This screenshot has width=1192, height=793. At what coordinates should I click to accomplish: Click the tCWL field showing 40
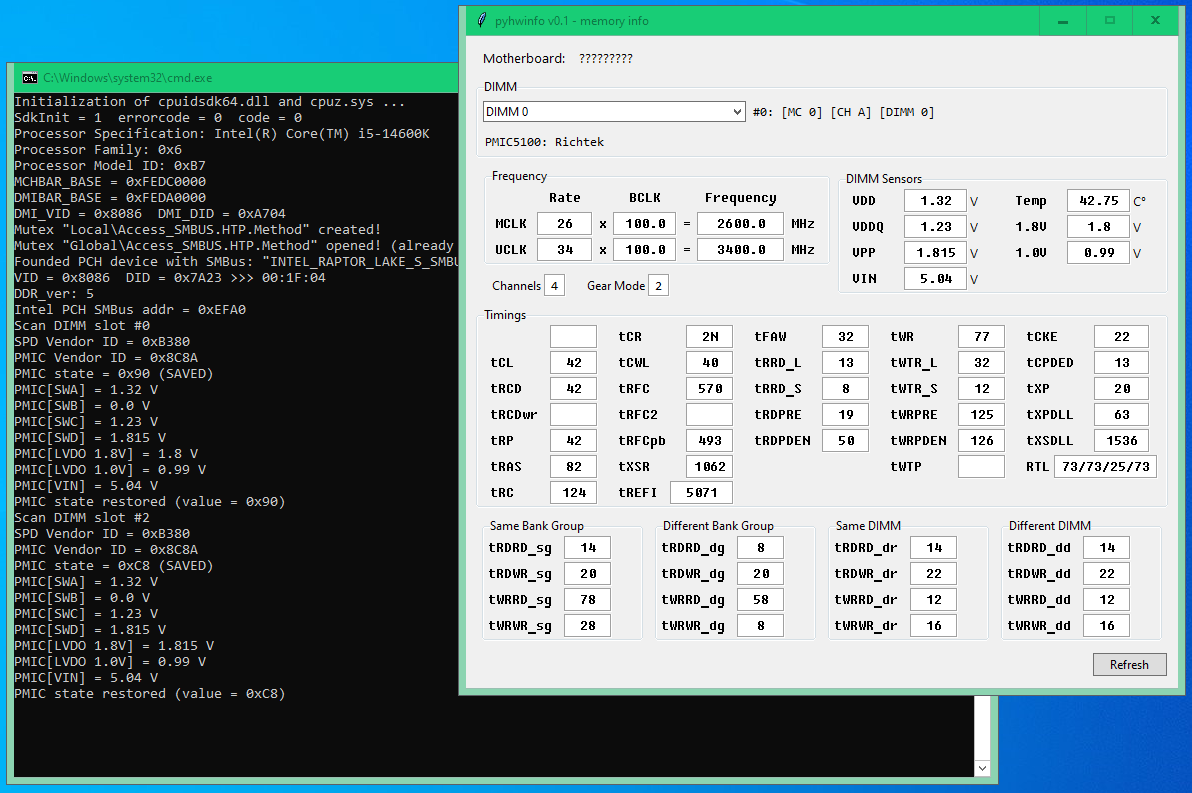[x=709, y=363]
